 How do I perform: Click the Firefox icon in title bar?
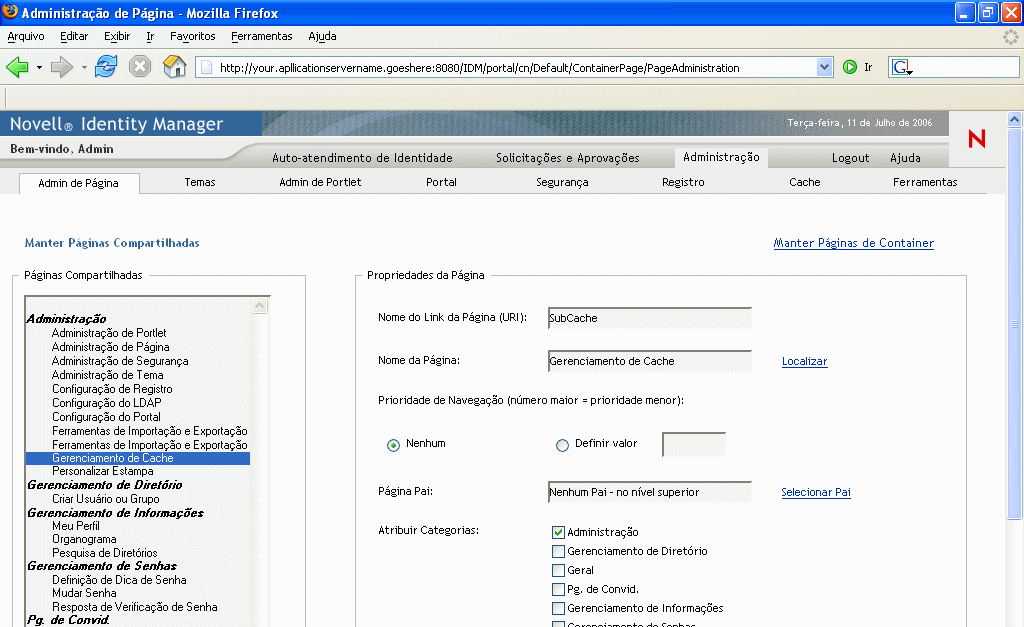[10, 12]
